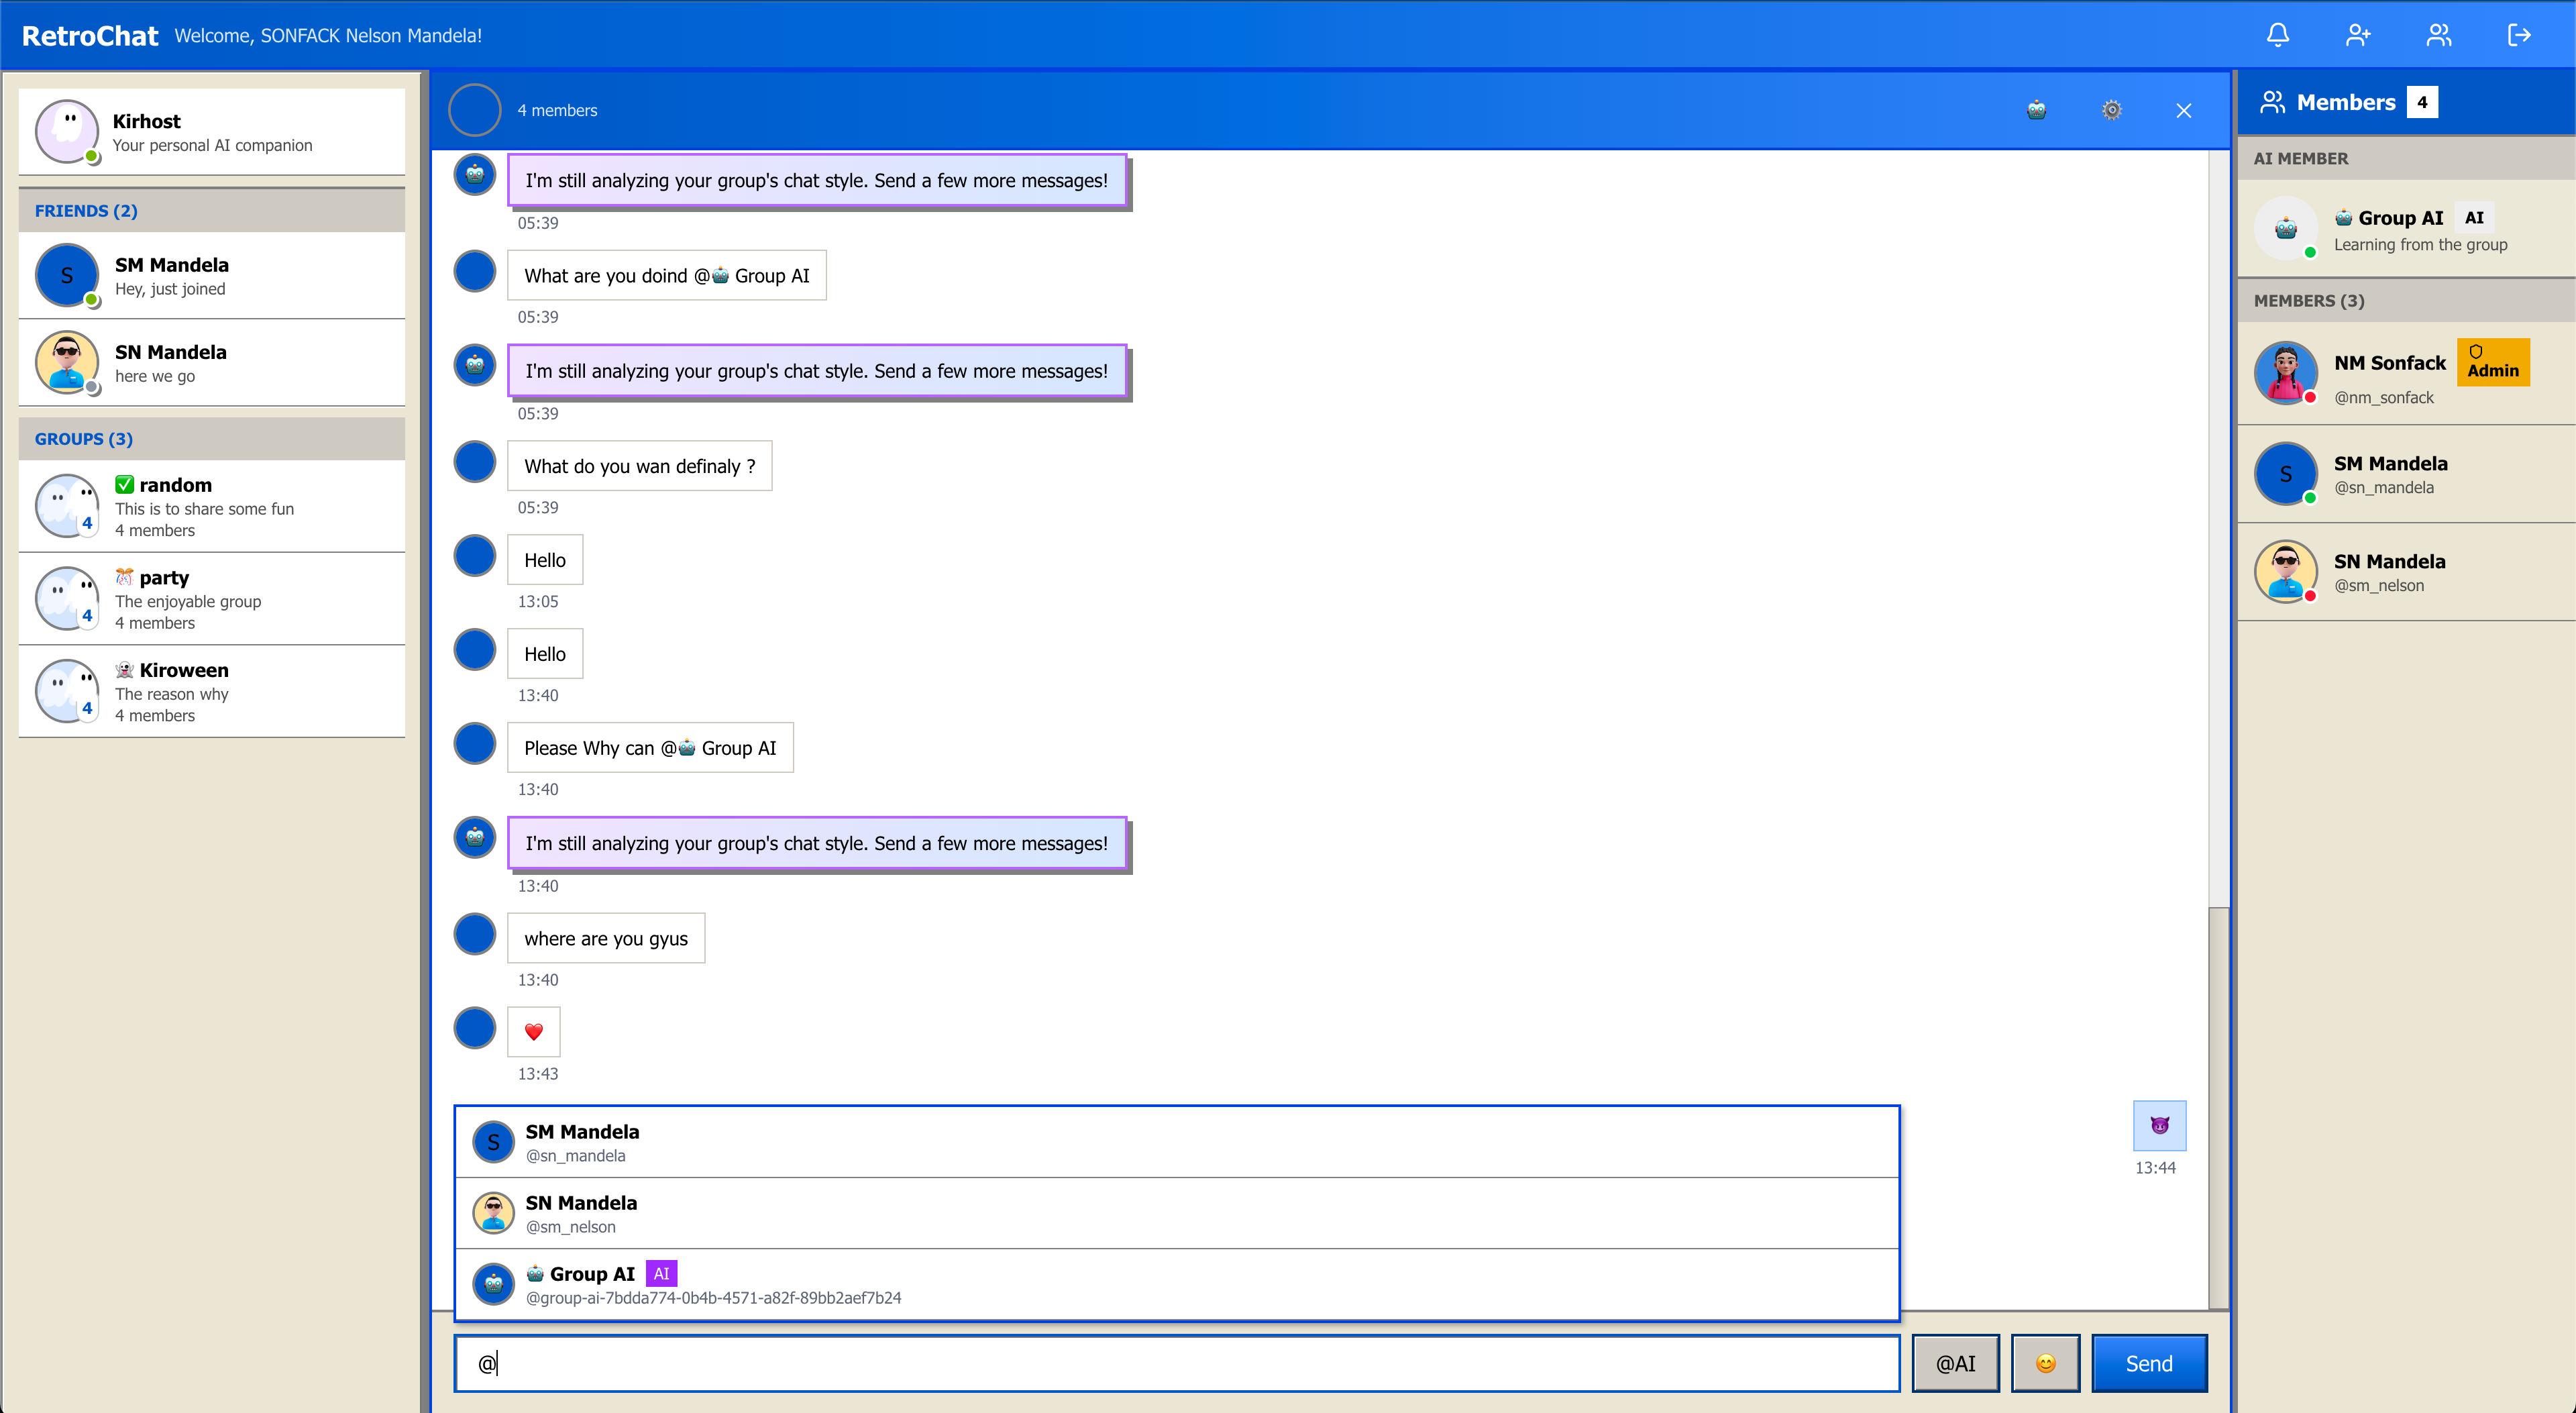Click the add friend icon
Screen dimensions: 2576x1413
[x=2358, y=35]
